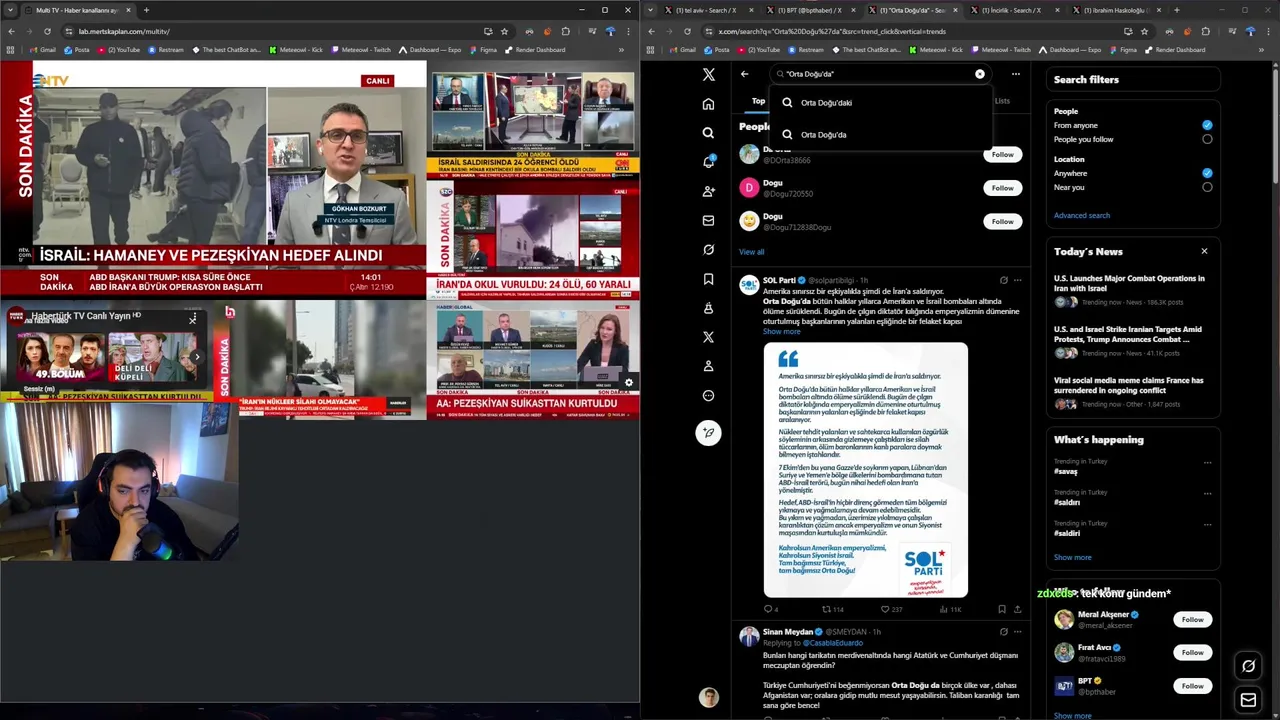Open More options circle in X sidebar

[x=708, y=395]
